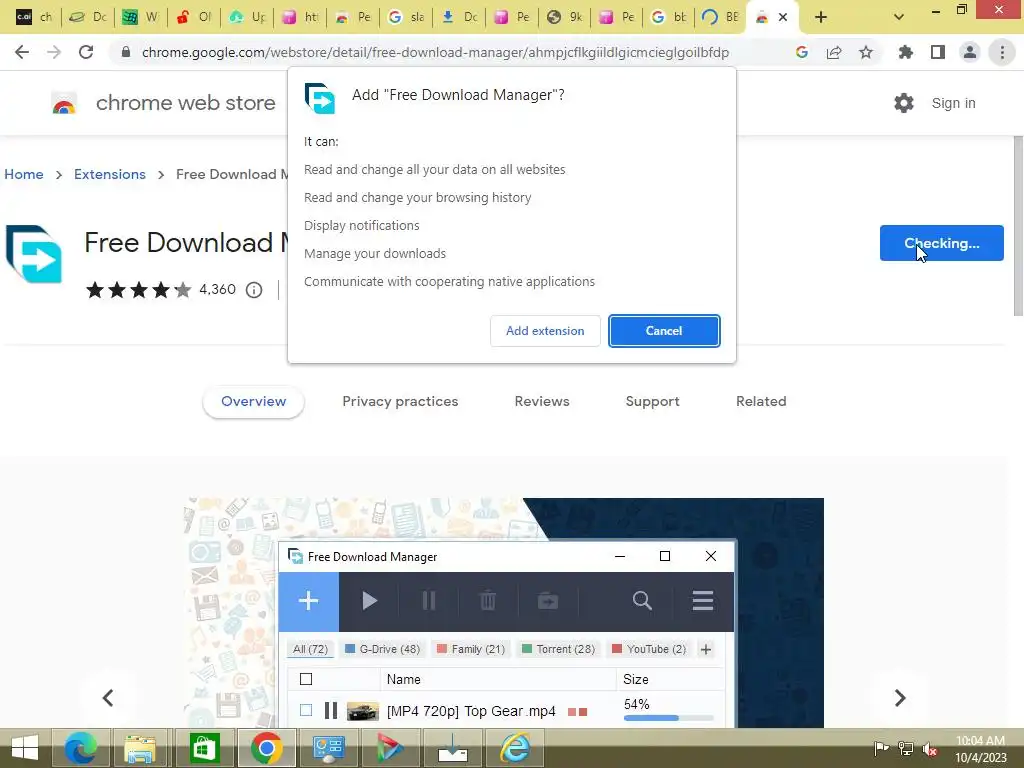Image resolution: width=1024 pixels, height=768 pixels.
Task: Open the Chrome profile icon
Action: click(970, 52)
